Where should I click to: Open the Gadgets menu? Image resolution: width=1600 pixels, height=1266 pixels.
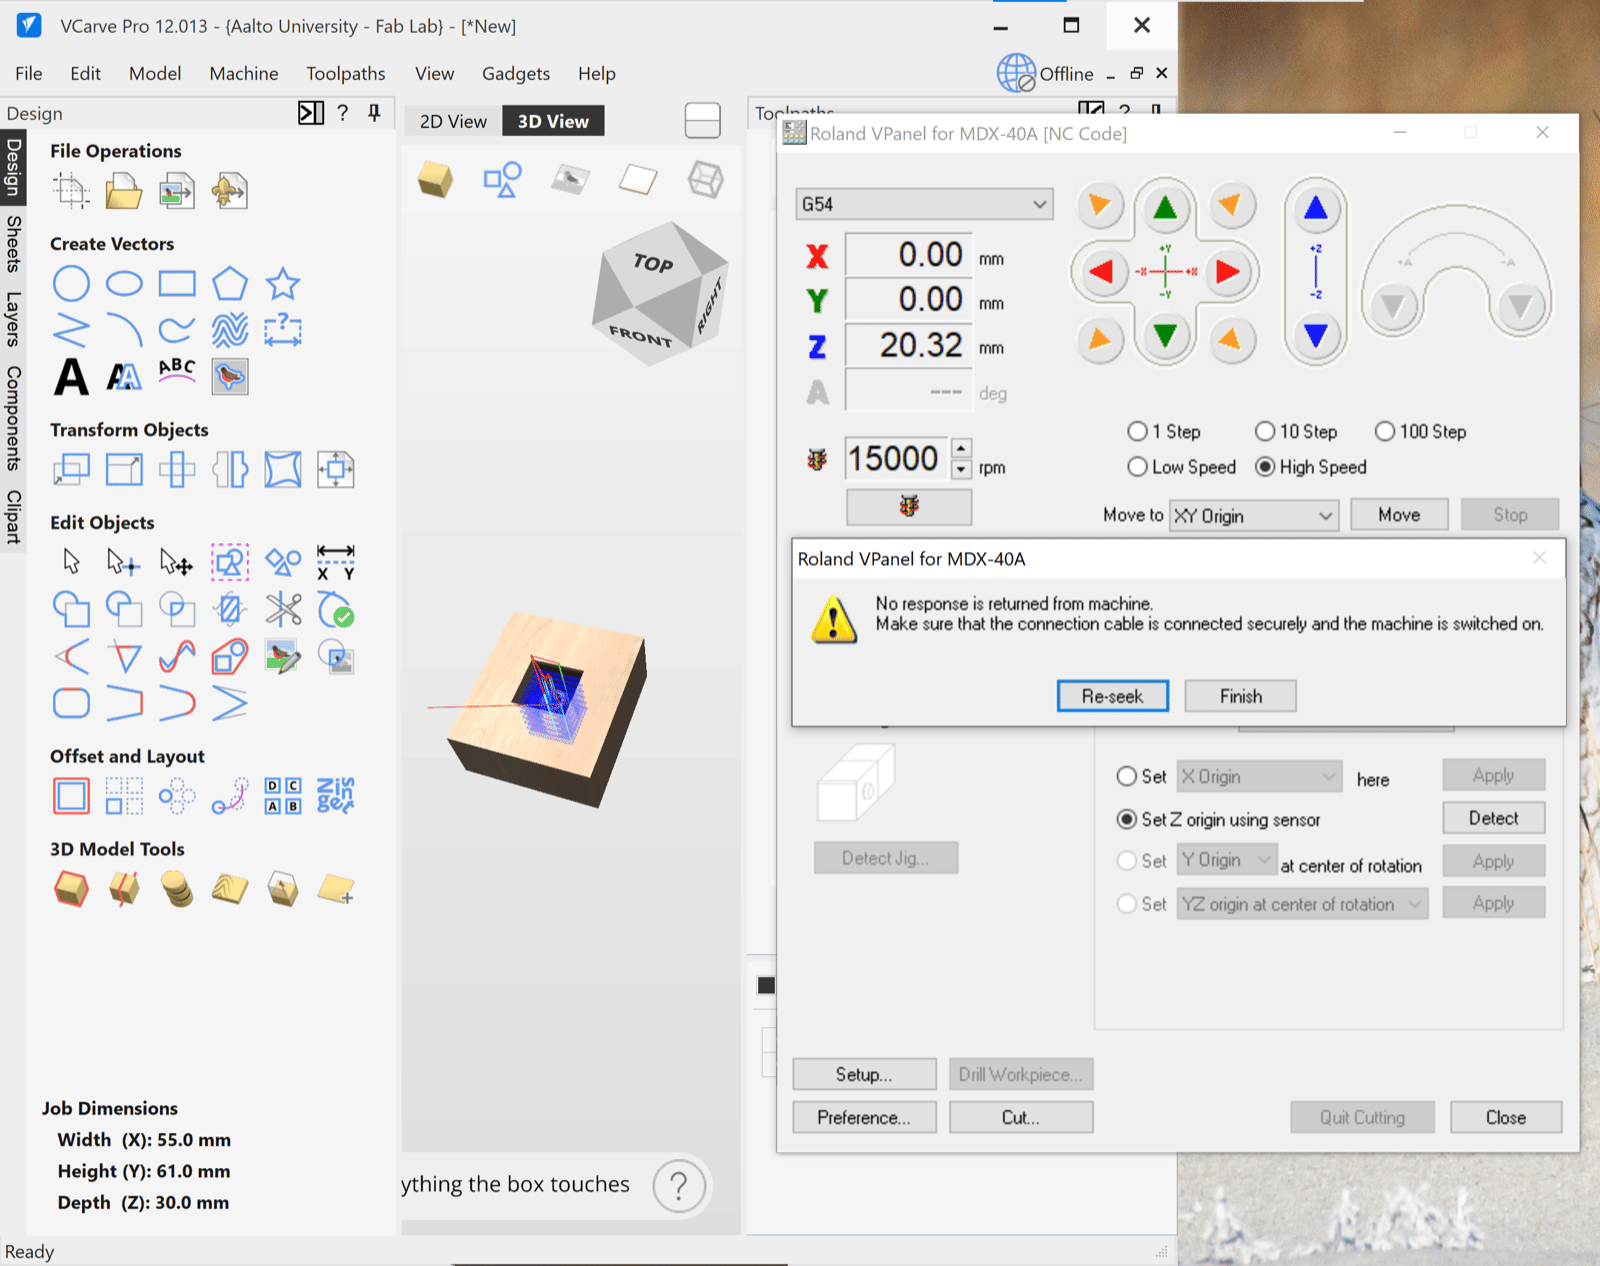click(516, 73)
